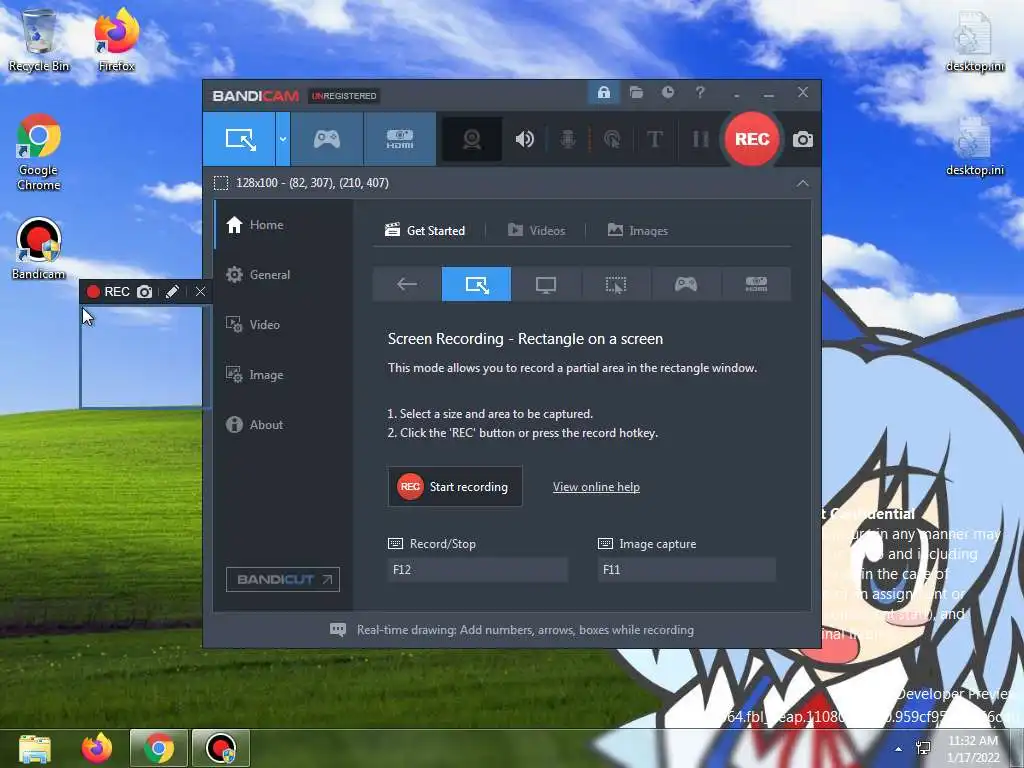Show hidden system tray icons arrow
The width and height of the screenshot is (1024, 768).
tap(899, 749)
